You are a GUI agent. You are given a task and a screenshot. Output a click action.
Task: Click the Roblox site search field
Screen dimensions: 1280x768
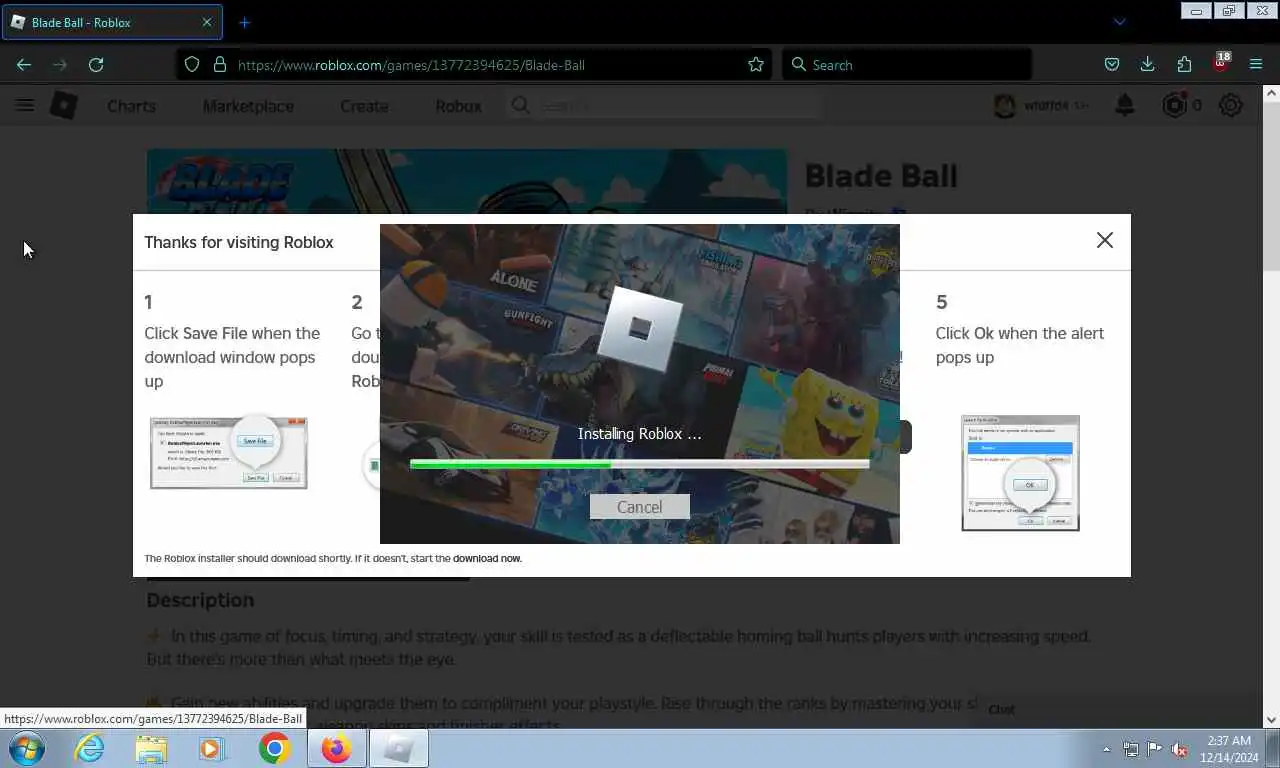pos(663,105)
